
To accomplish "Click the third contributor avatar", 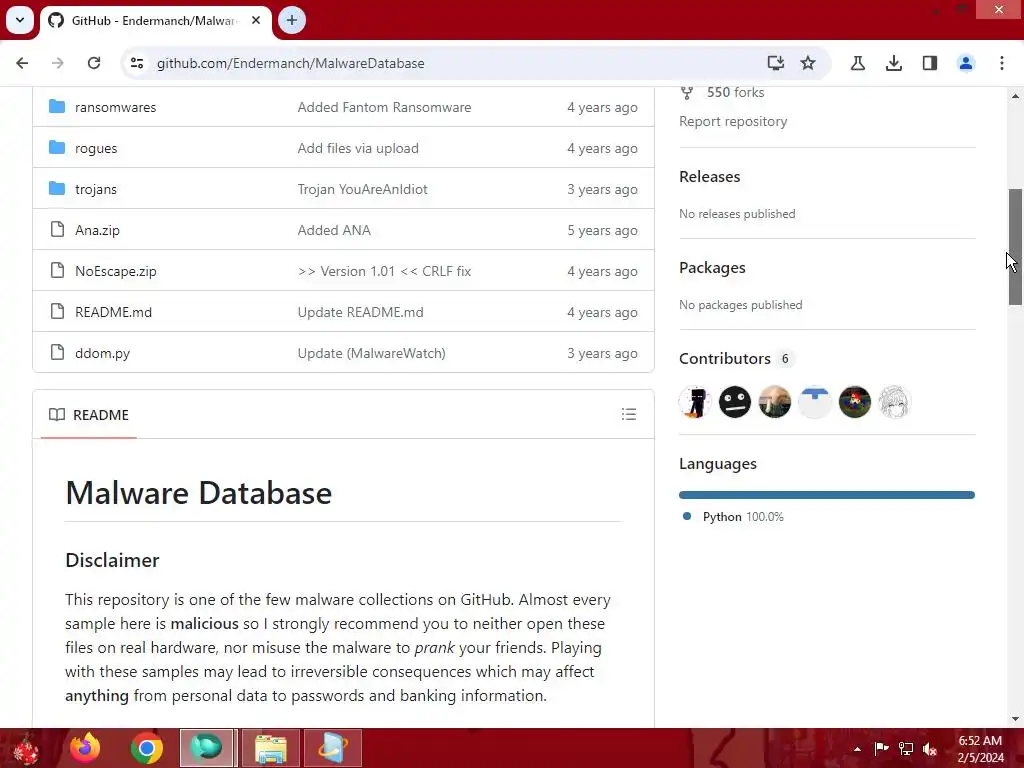I will pos(775,402).
